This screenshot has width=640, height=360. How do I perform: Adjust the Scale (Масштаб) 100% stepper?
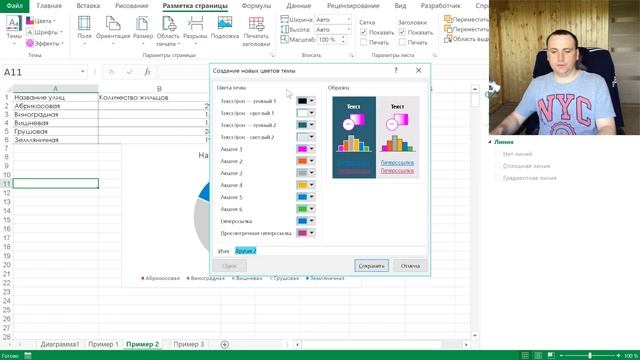[343, 40]
